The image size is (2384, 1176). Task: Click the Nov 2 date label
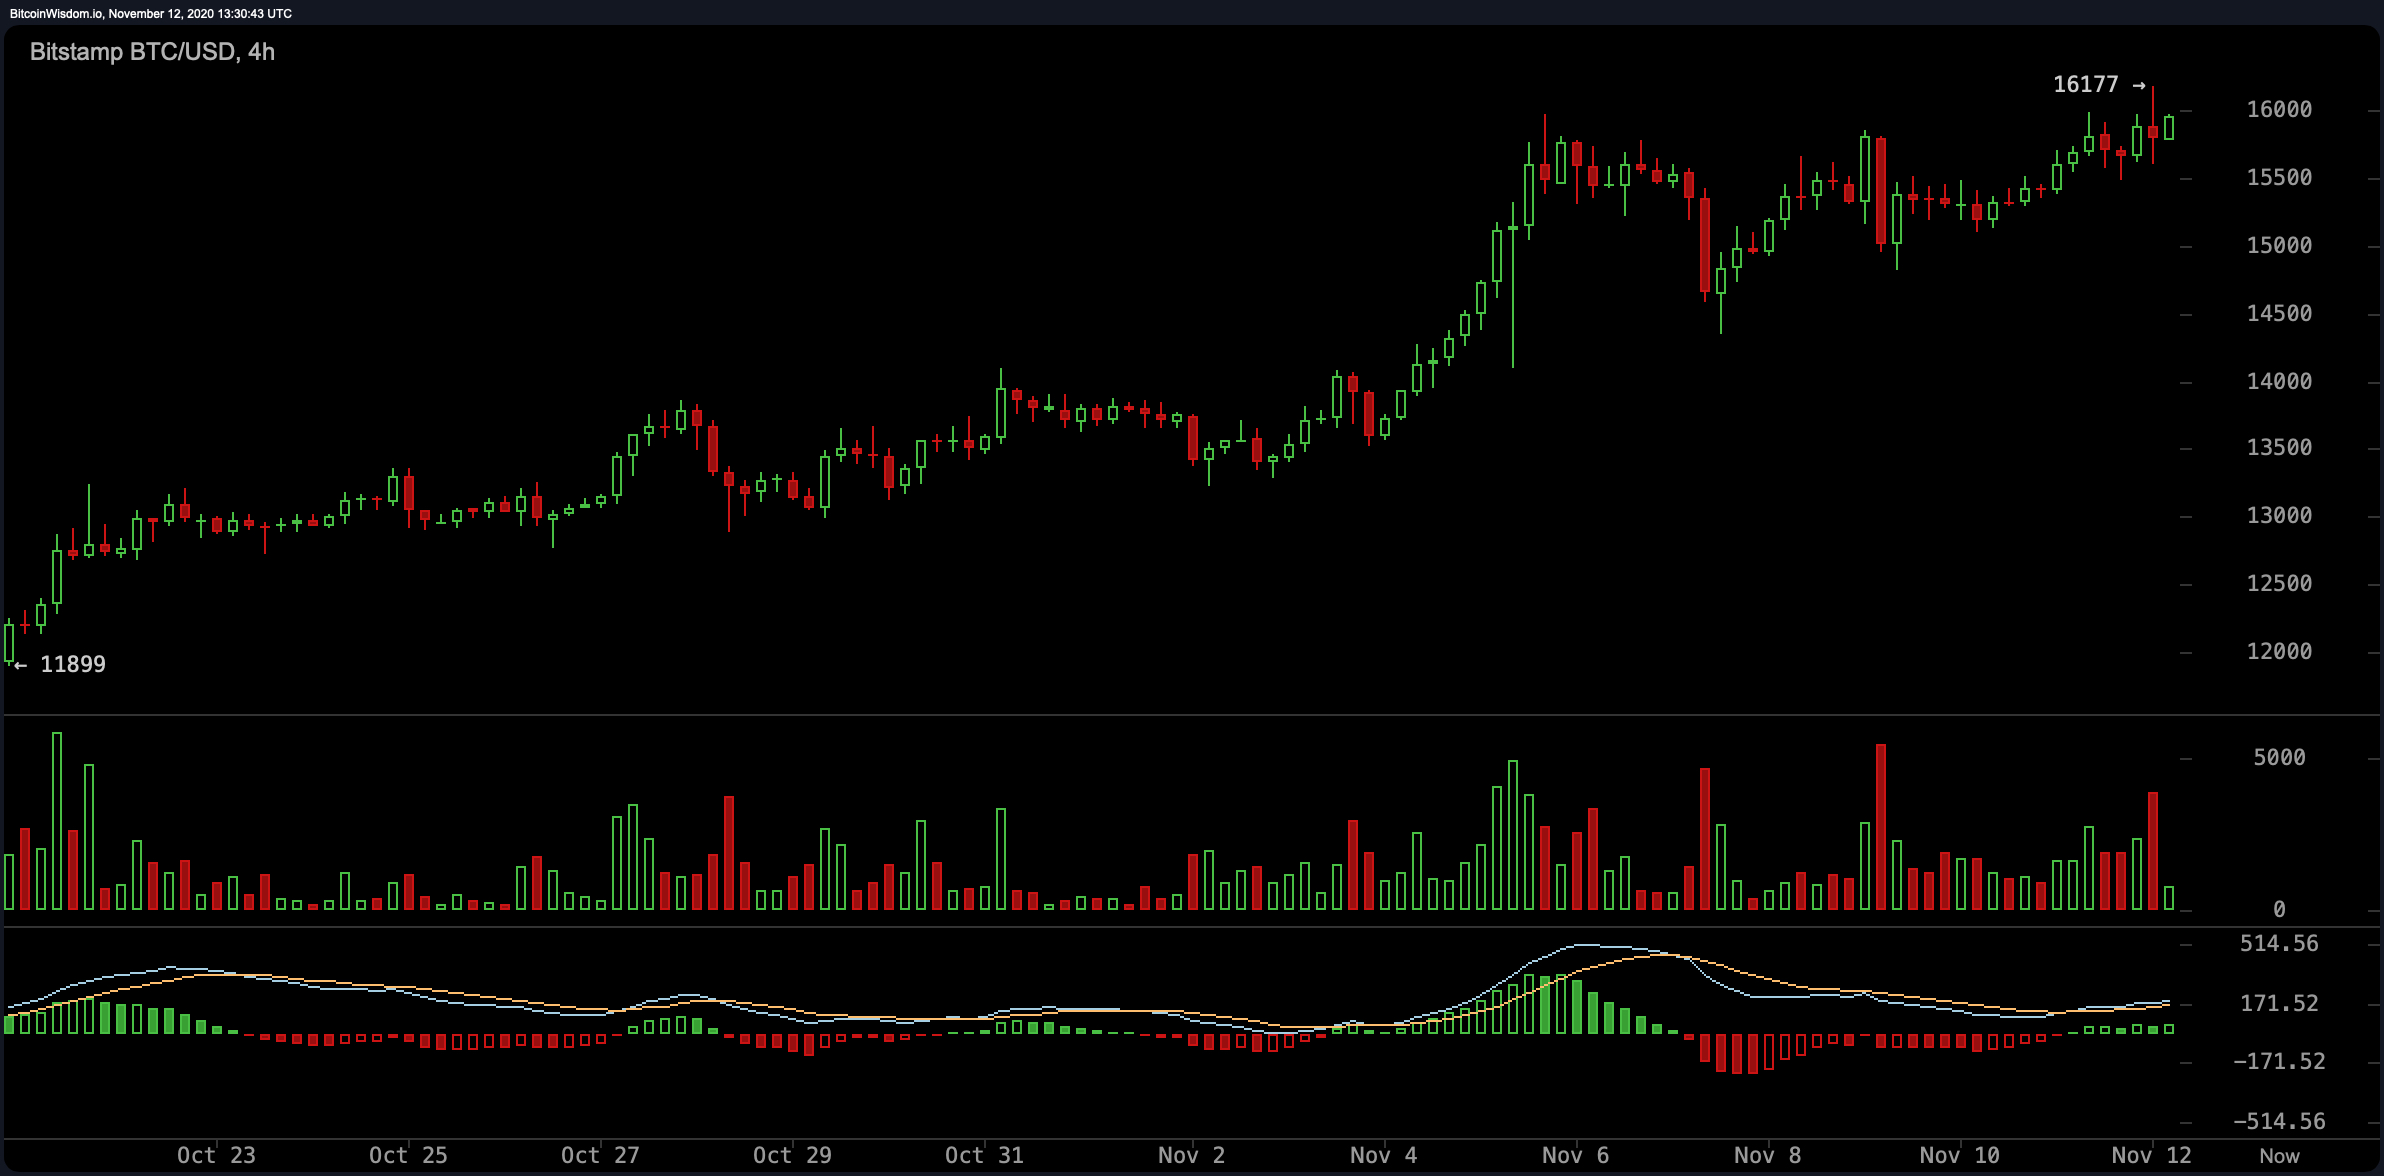pyautogui.click(x=1191, y=1156)
